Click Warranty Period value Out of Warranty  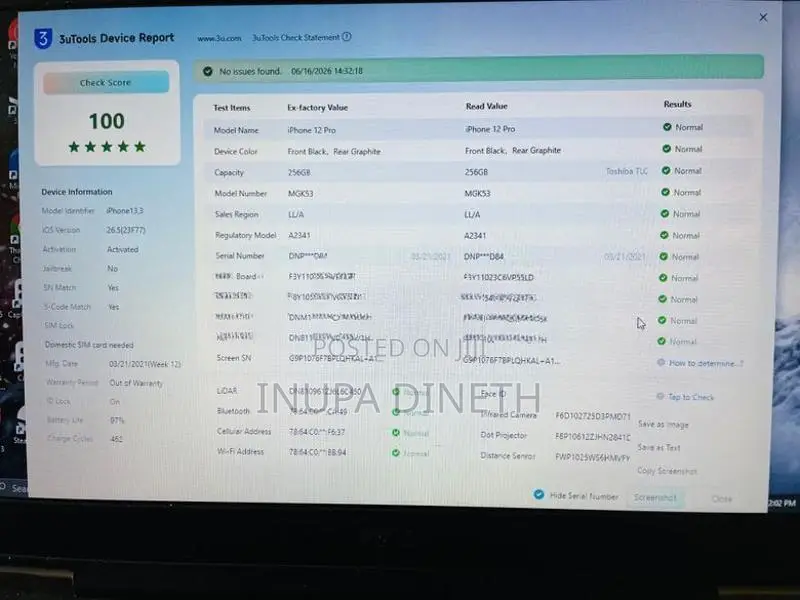pyautogui.click(x=136, y=383)
